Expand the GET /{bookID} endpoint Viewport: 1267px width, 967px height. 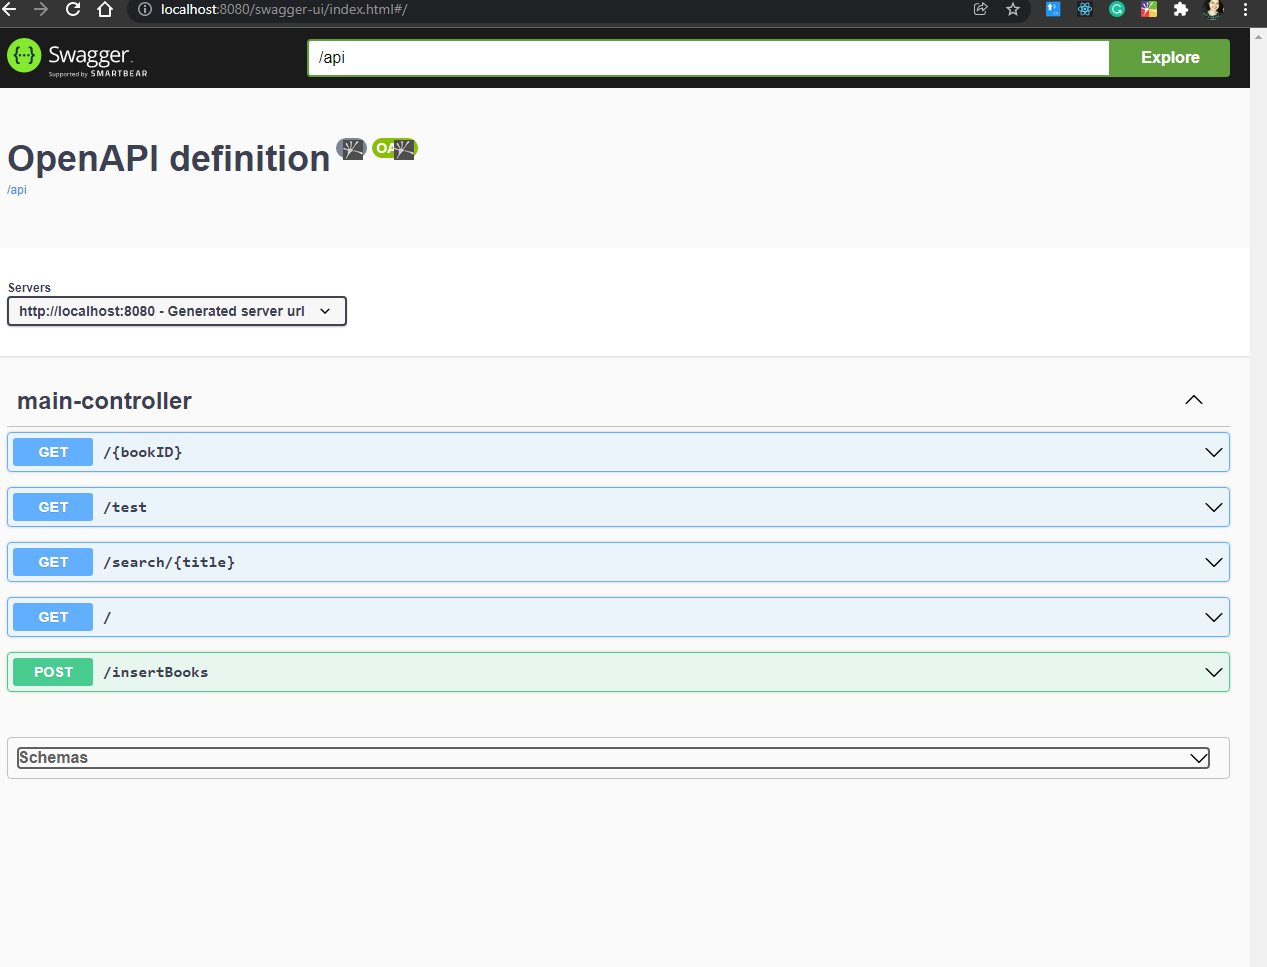click(618, 452)
